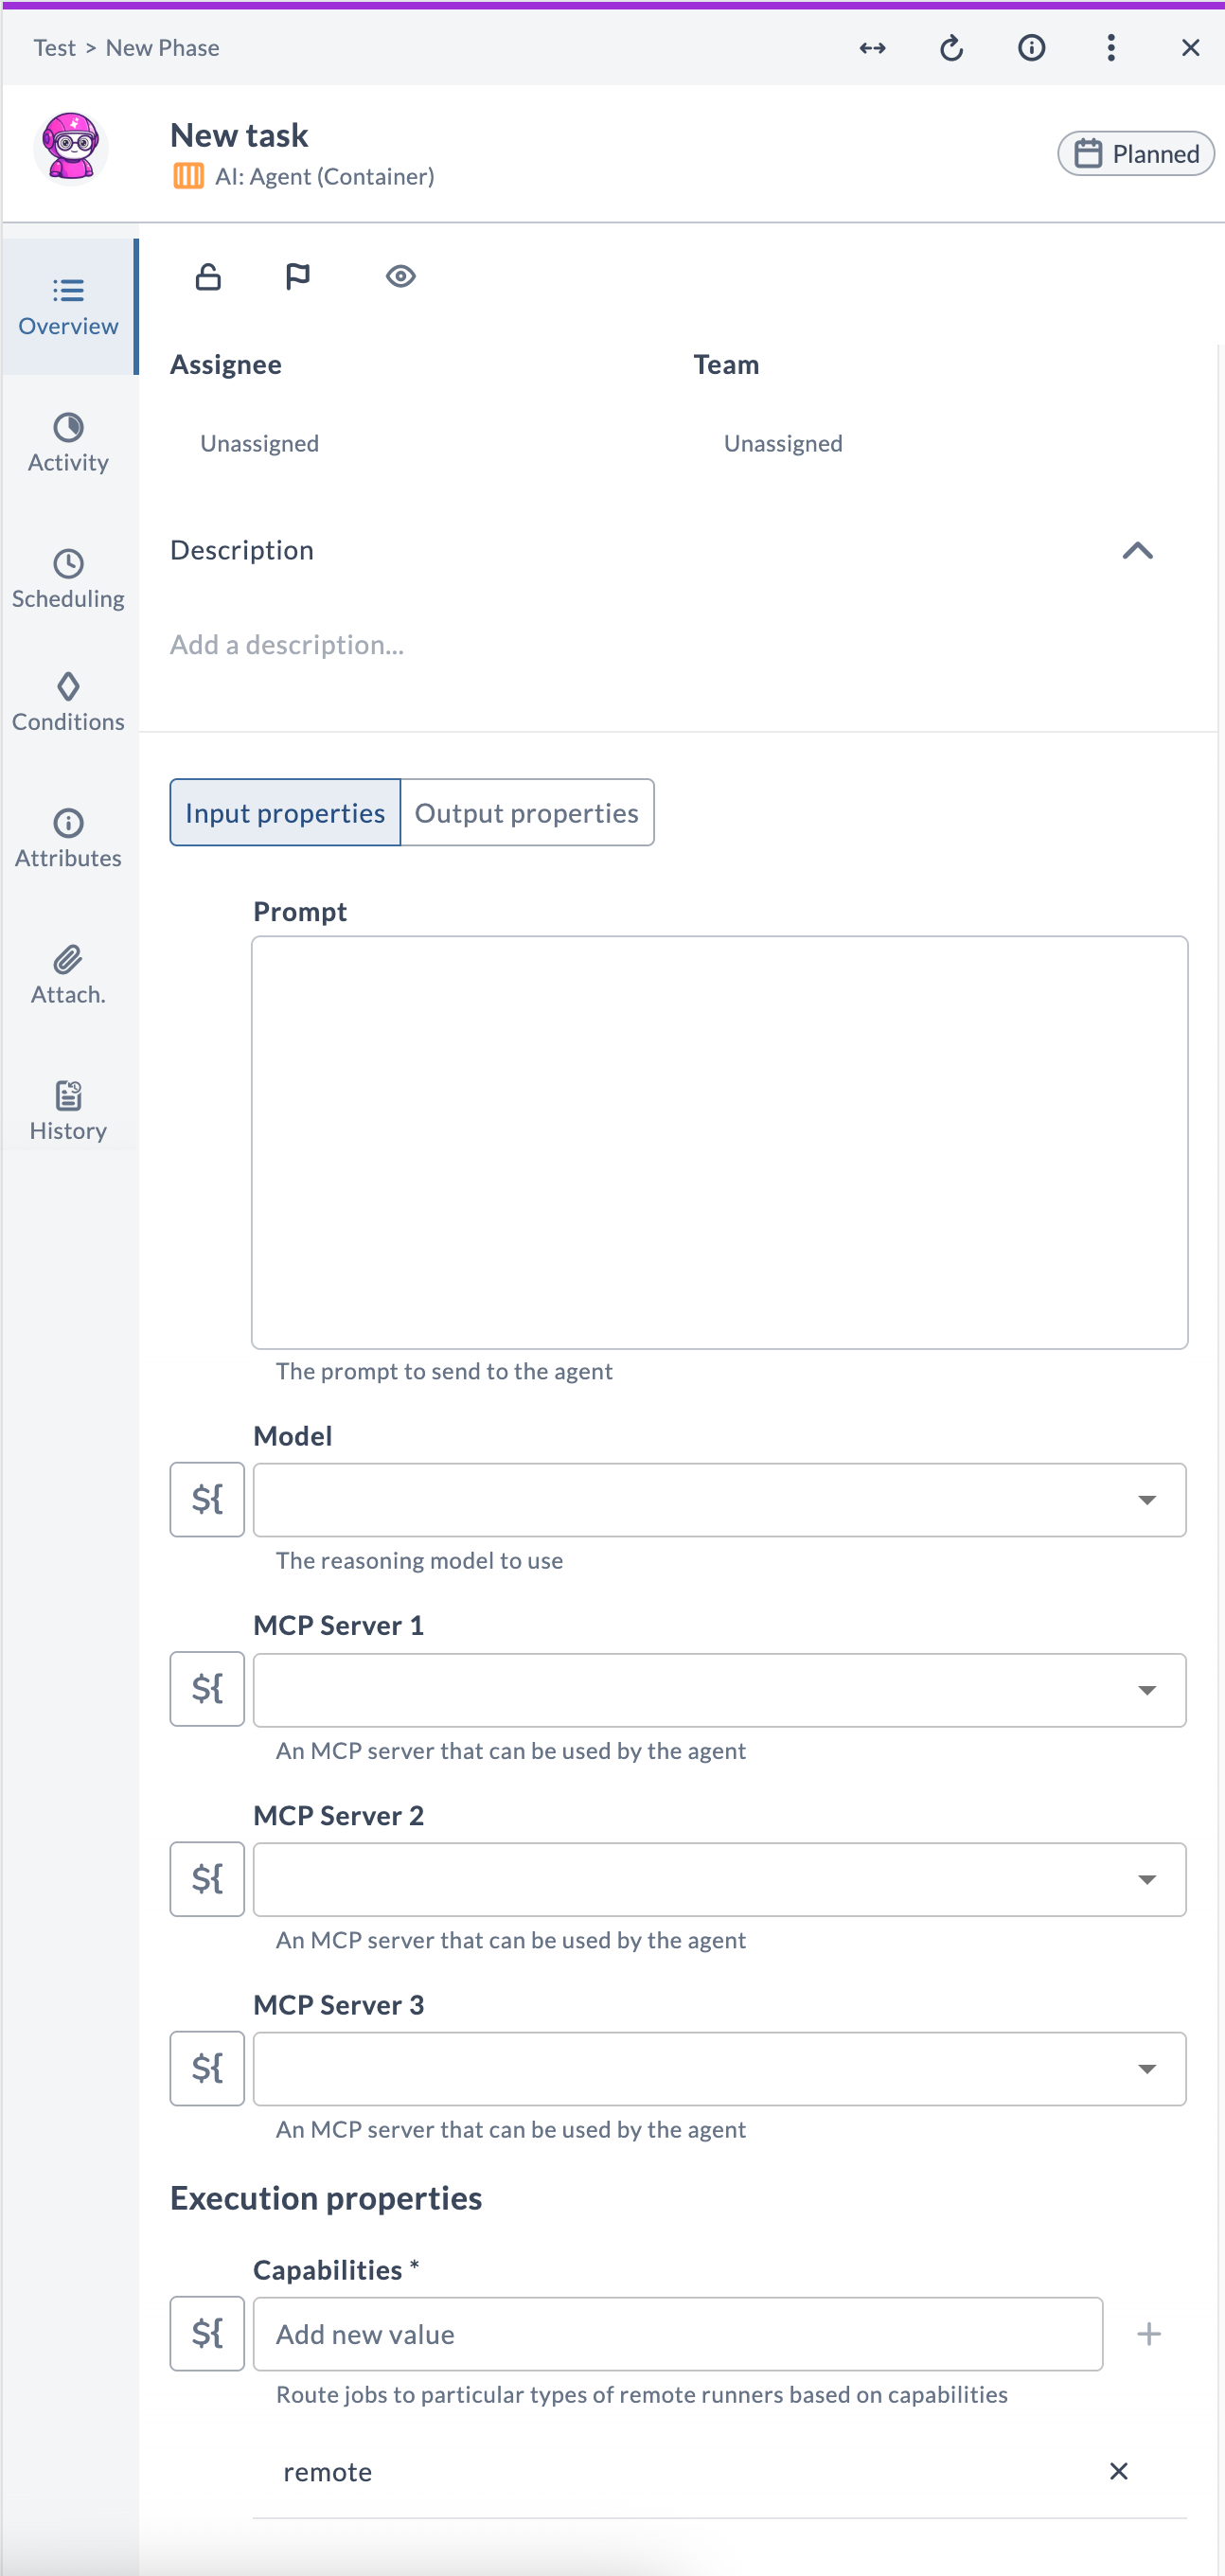Click the refresh icon in header

952,48
